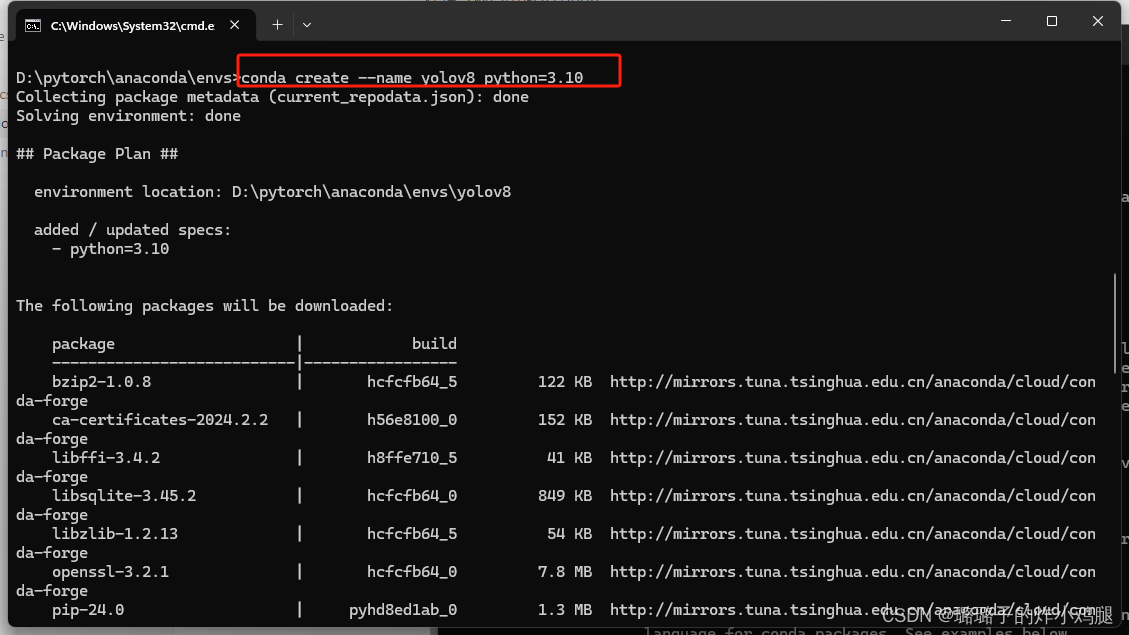
Task: Click the environment location path line
Action: [272, 192]
